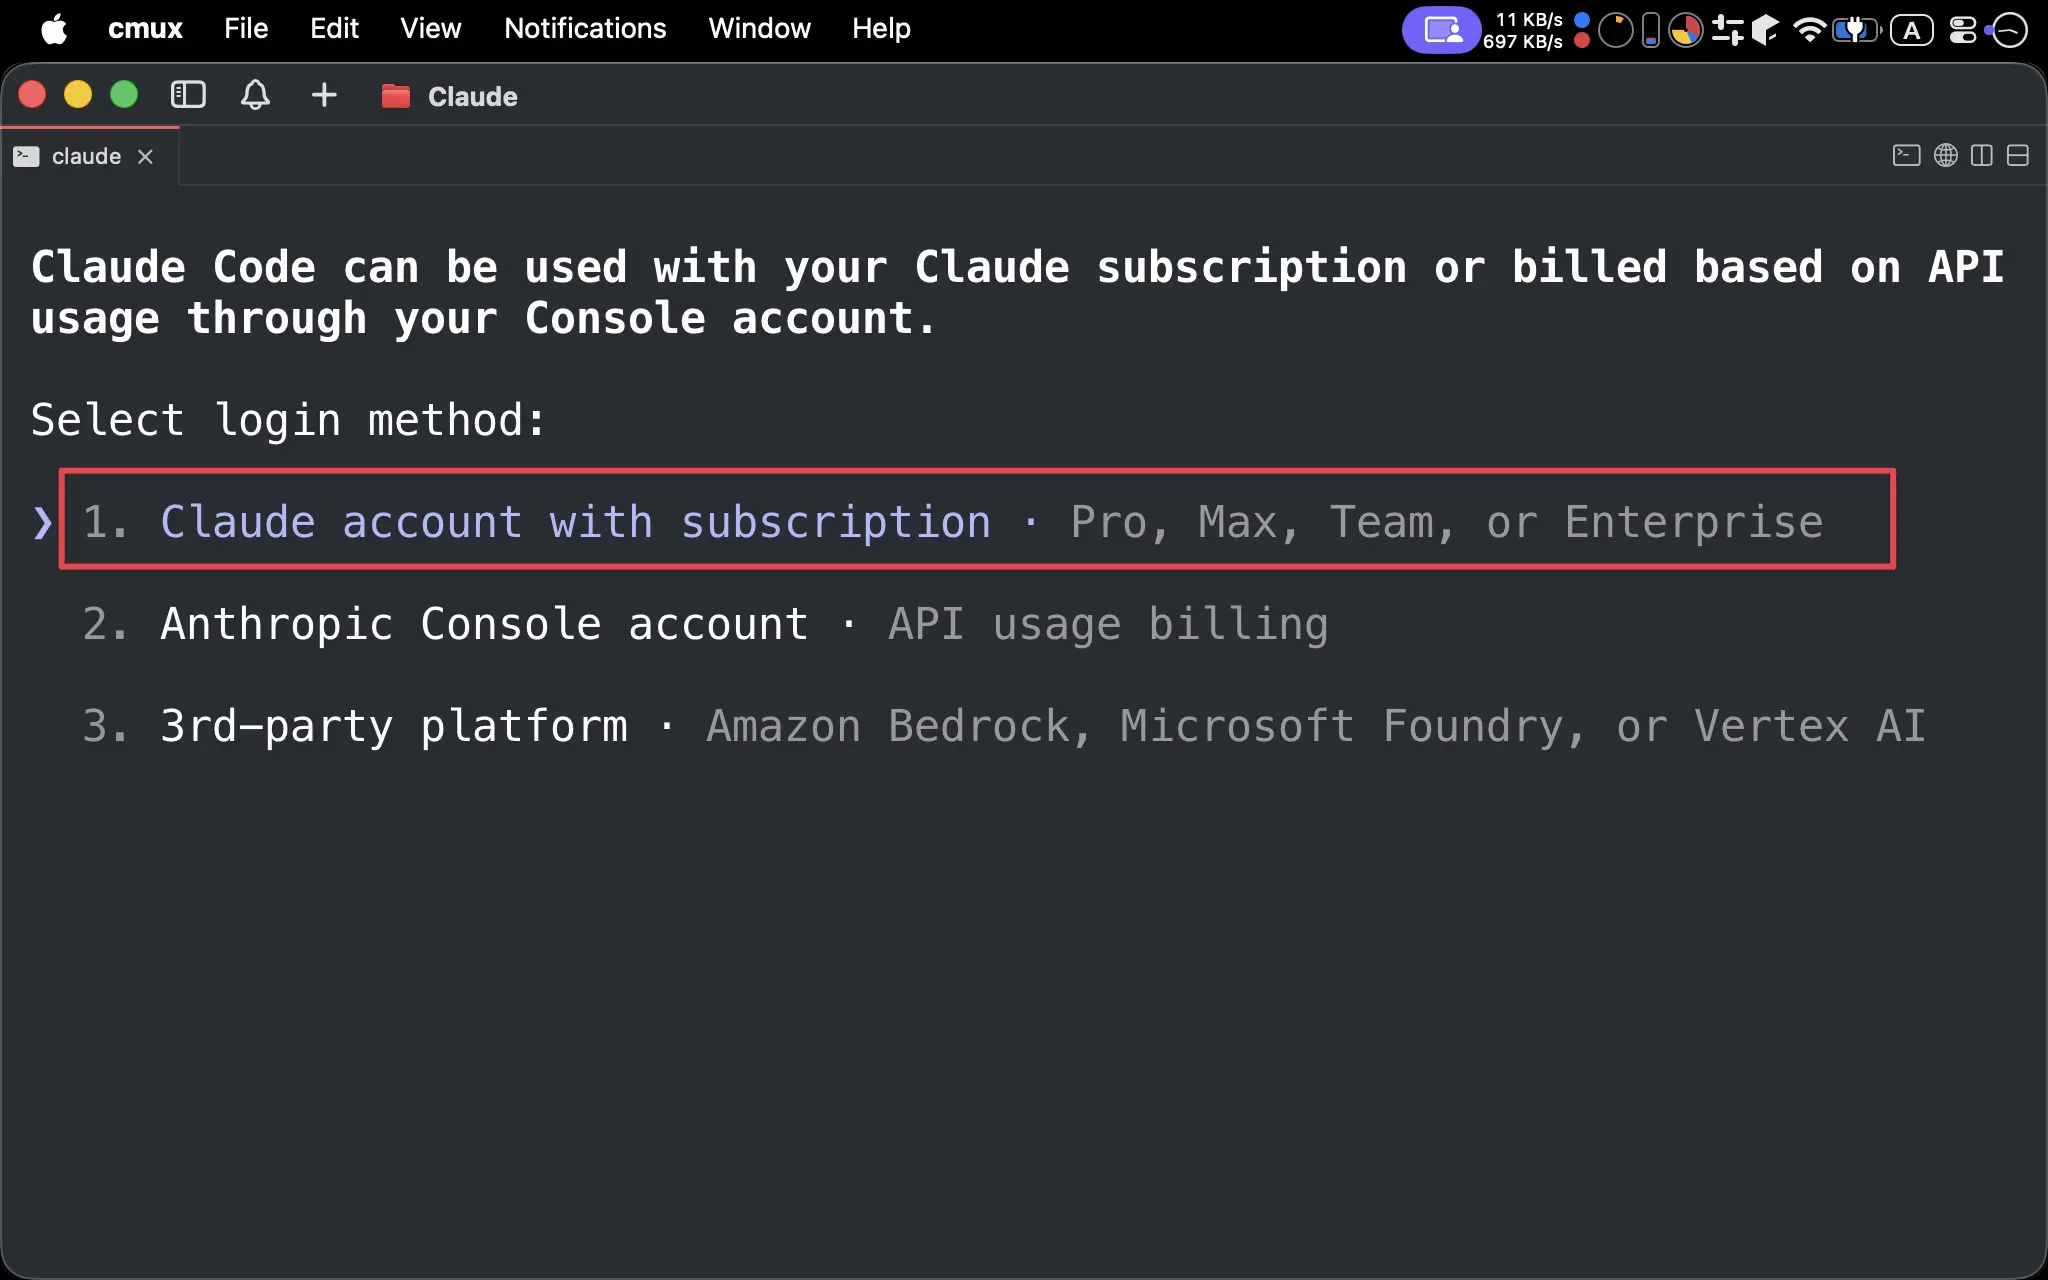Add a new workspace with plus icon
The height and width of the screenshot is (1280, 2048).
pos(324,95)
